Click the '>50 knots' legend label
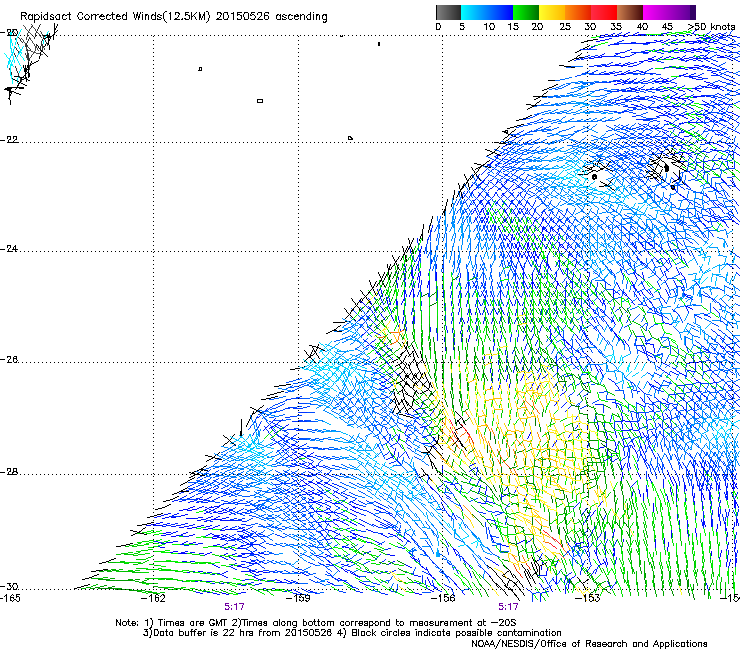The image size is (740, 650). click(x=711, y=26)
